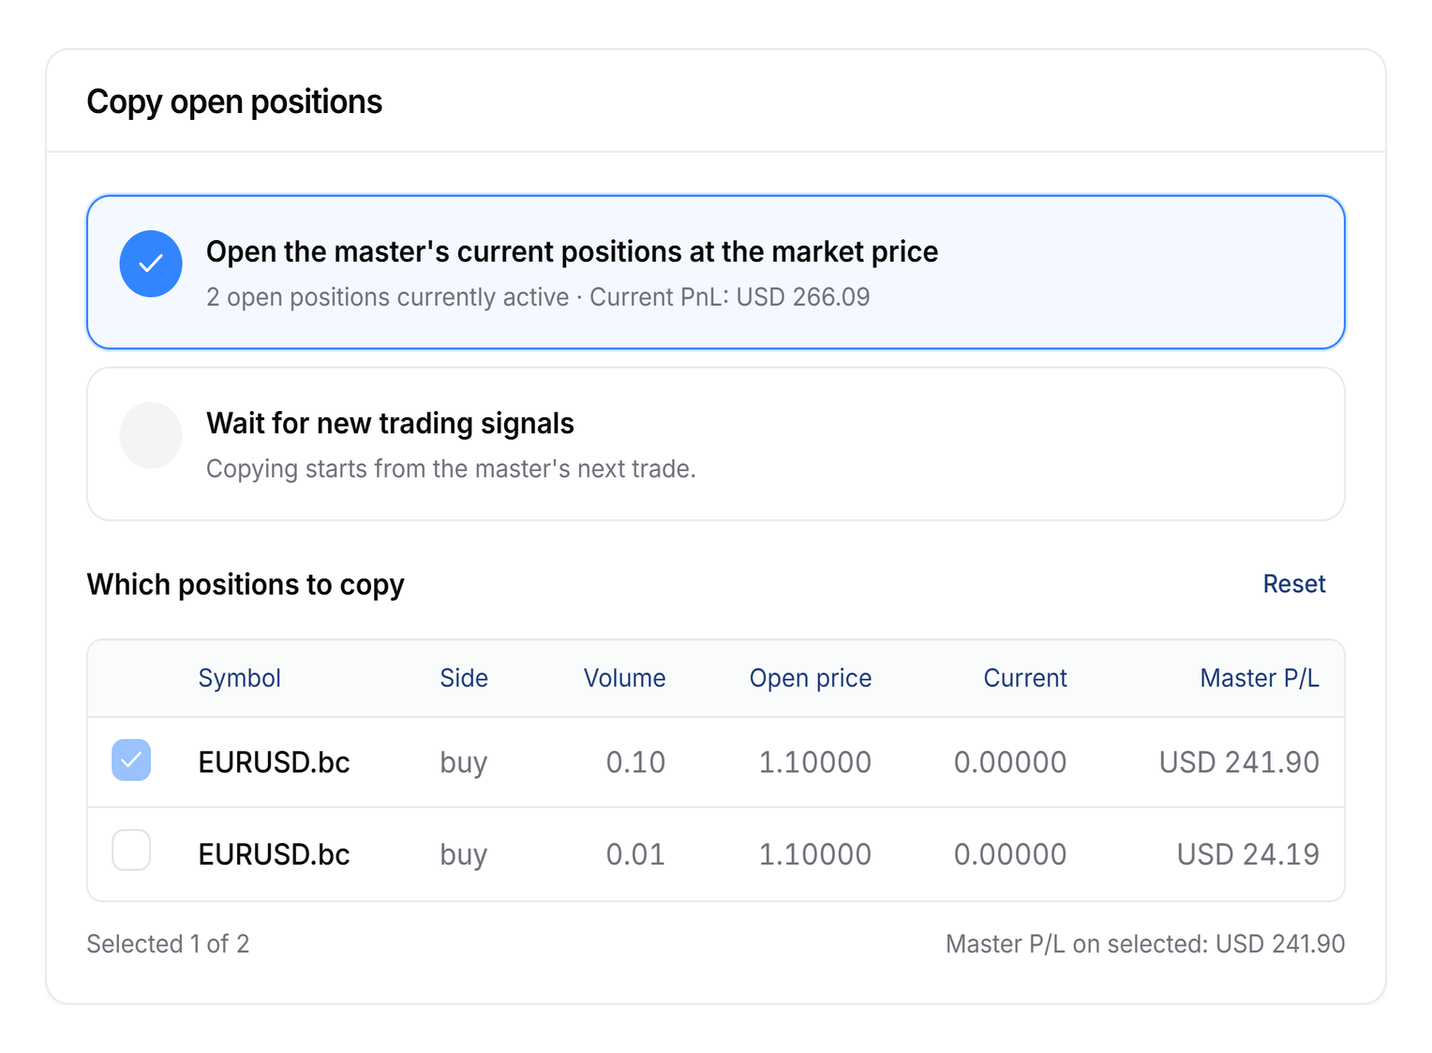Click the Current column header
This screenshot has width=1432, height=1053.
[x=1025, y=678]
